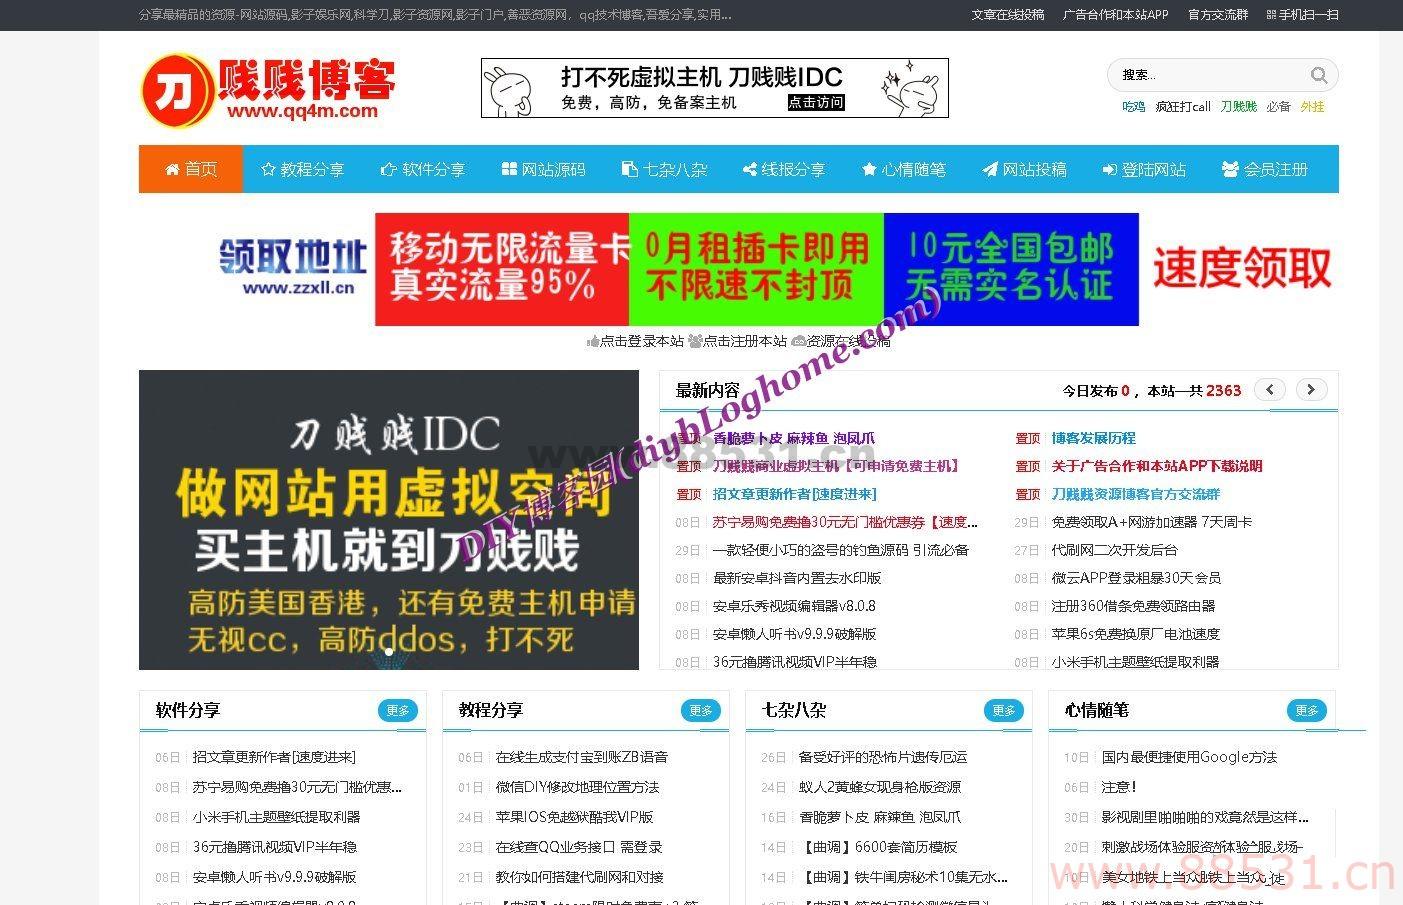The image size is (1403, 905).
Task: Open 微信DIY修改地理位置方法 post
Action: (x=578, y=787)
